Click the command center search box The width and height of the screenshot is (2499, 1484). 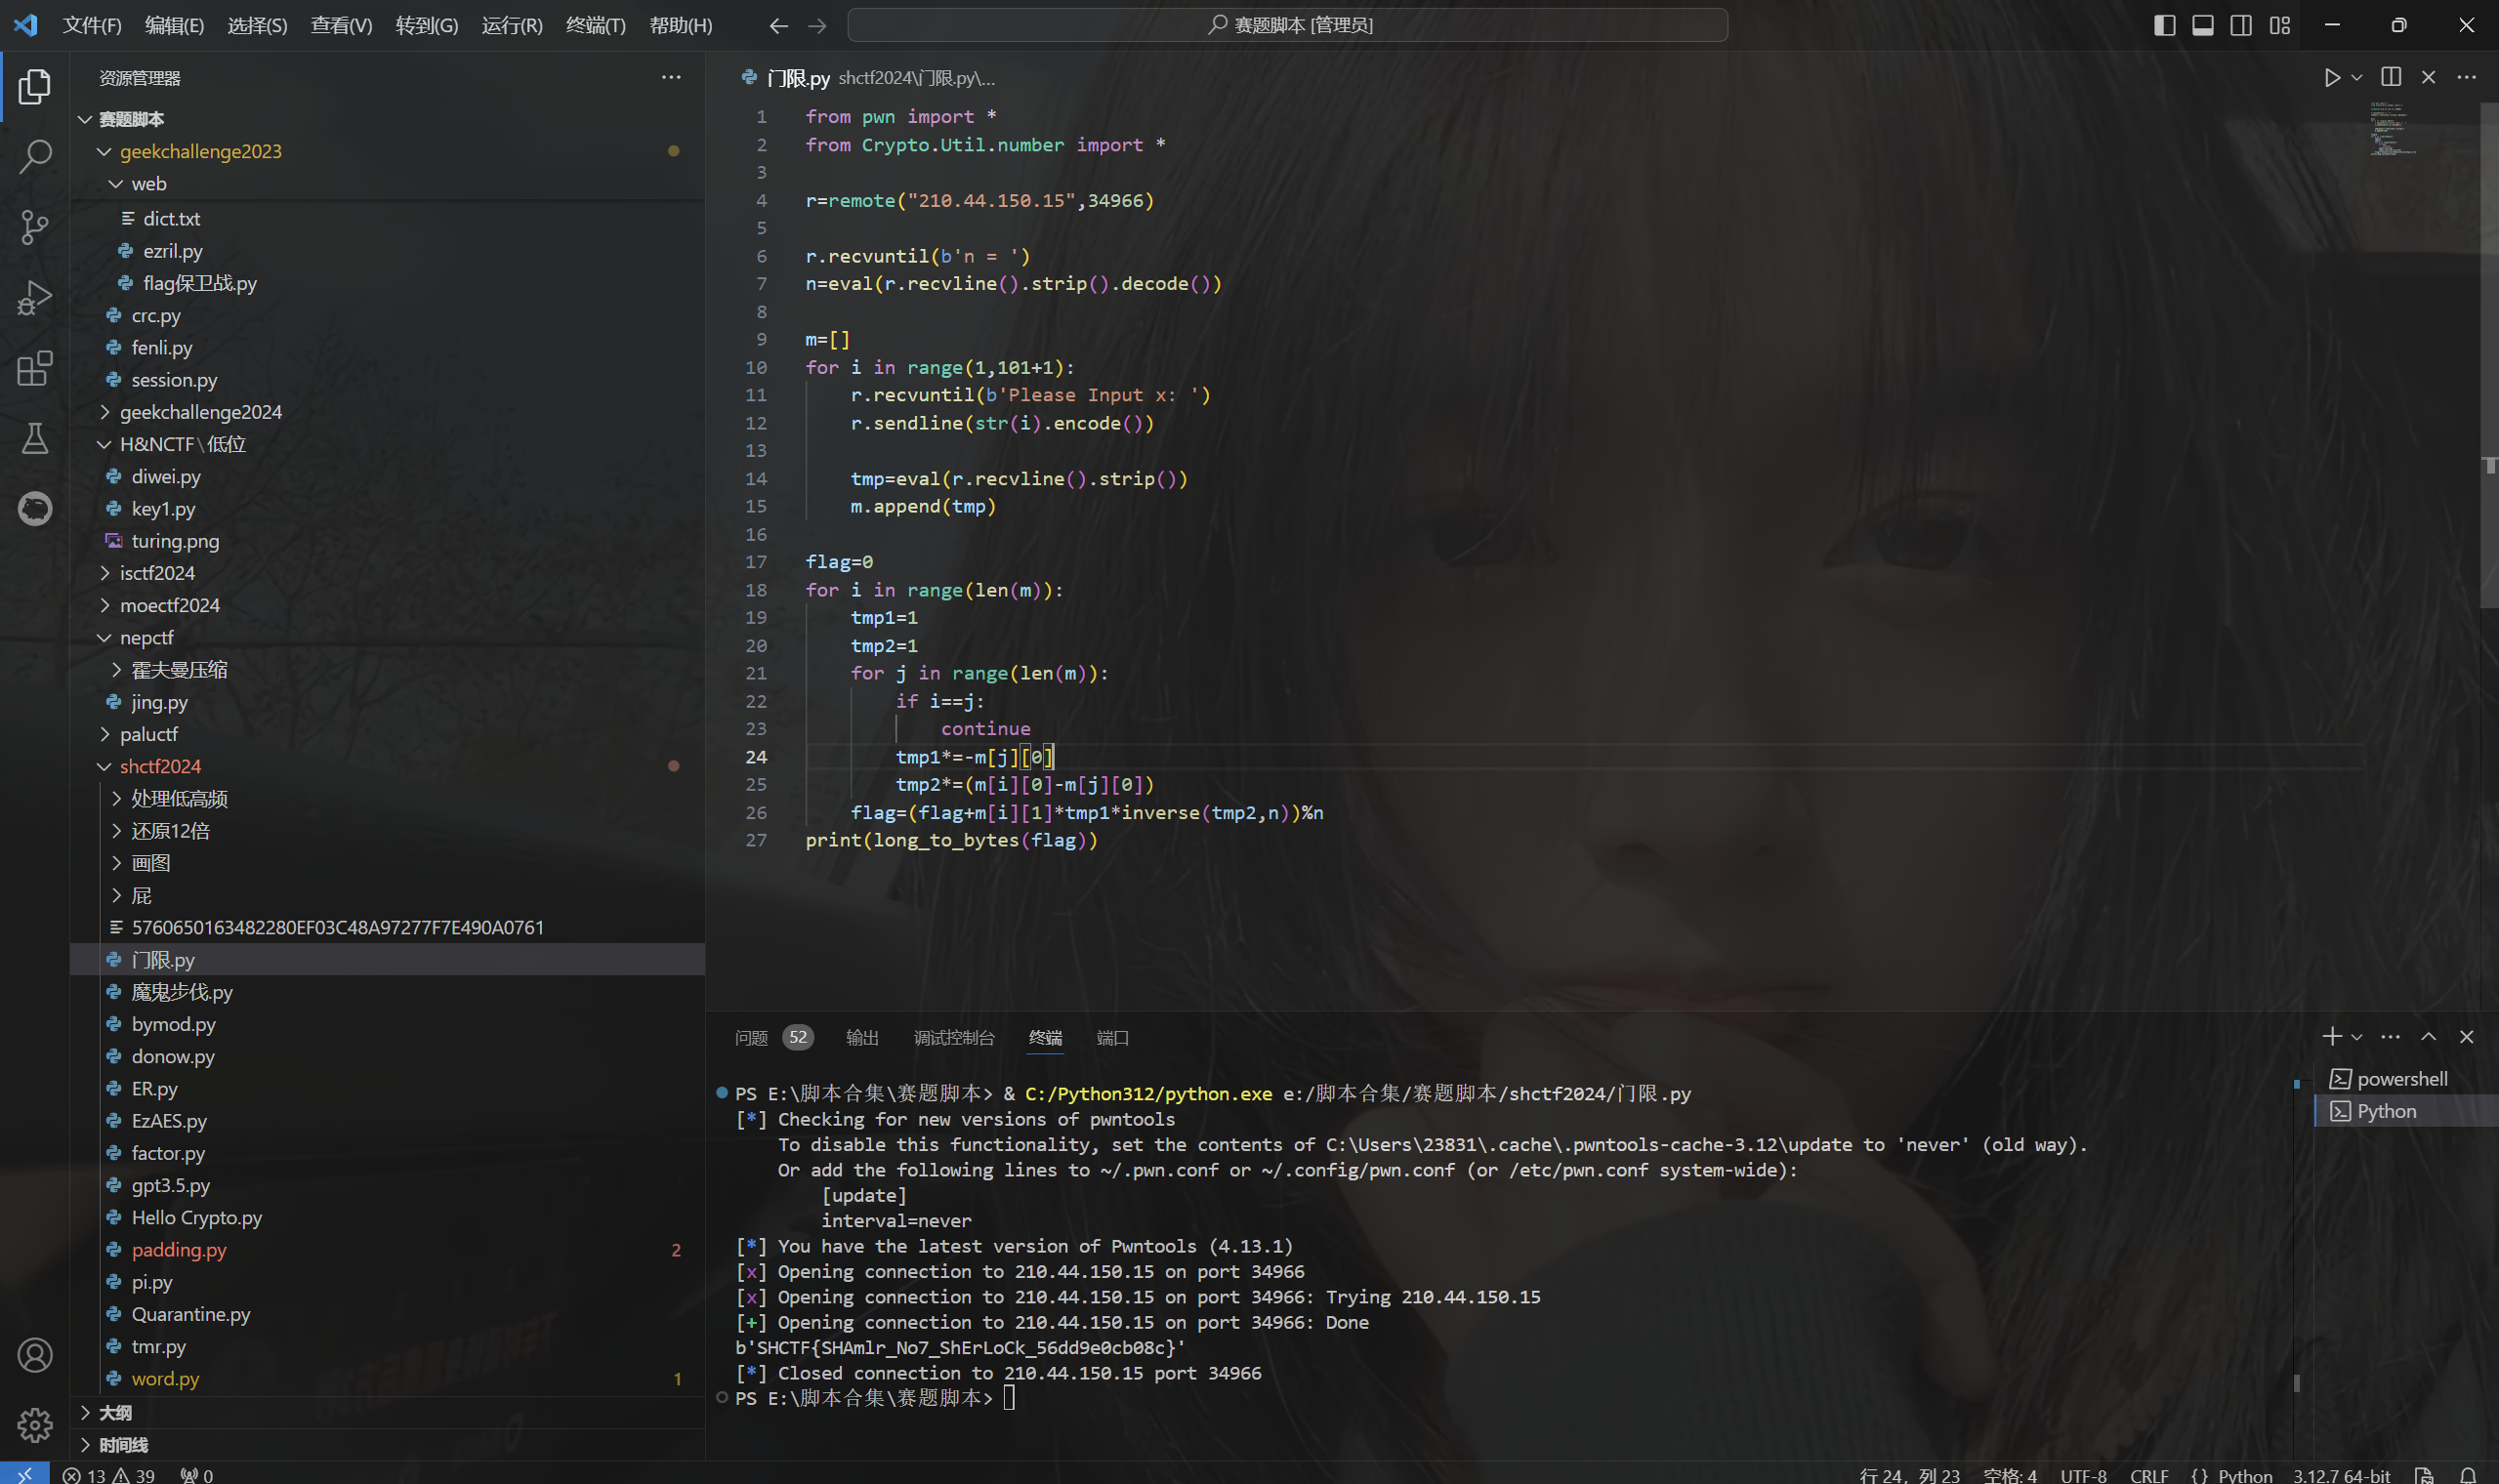(x=1287, y=25)
